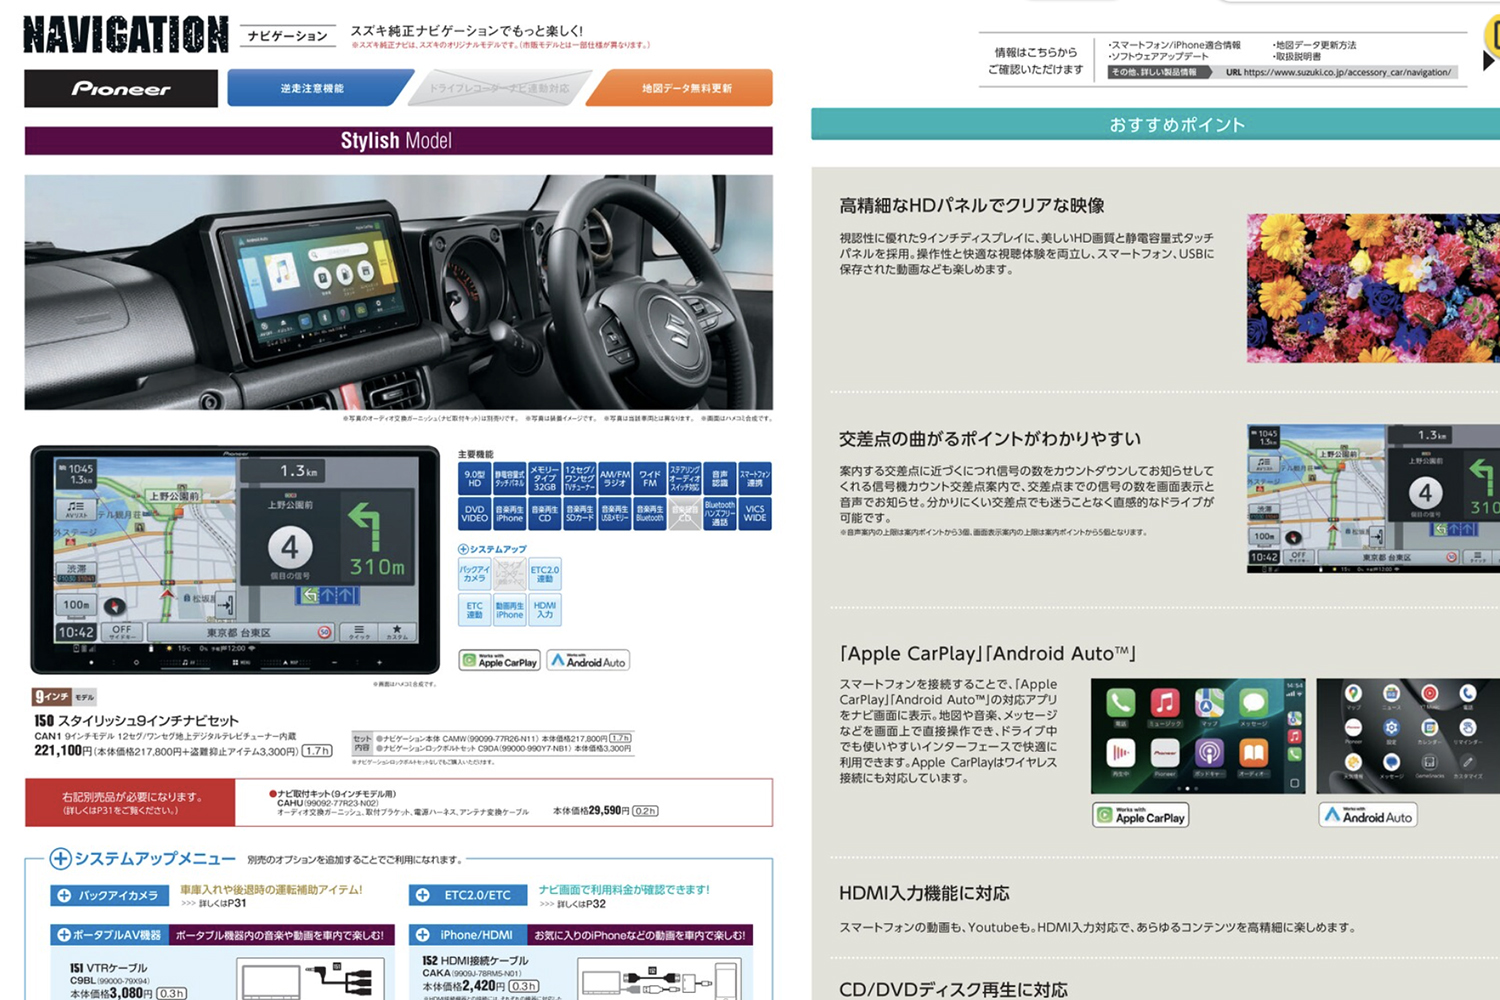Toggle the ETC2.0連動 system-up option
1500x1000 pixels.
tap(545, 574)
